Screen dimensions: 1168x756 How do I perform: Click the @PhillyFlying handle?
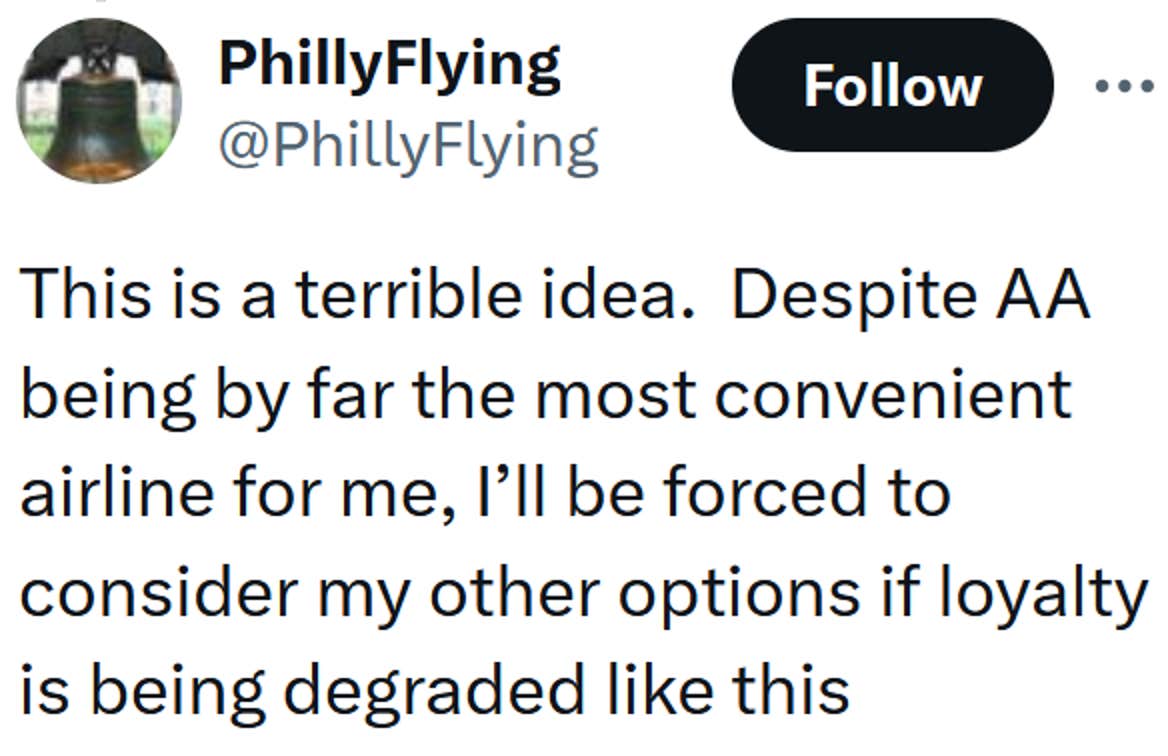click(x=408, y=146)
